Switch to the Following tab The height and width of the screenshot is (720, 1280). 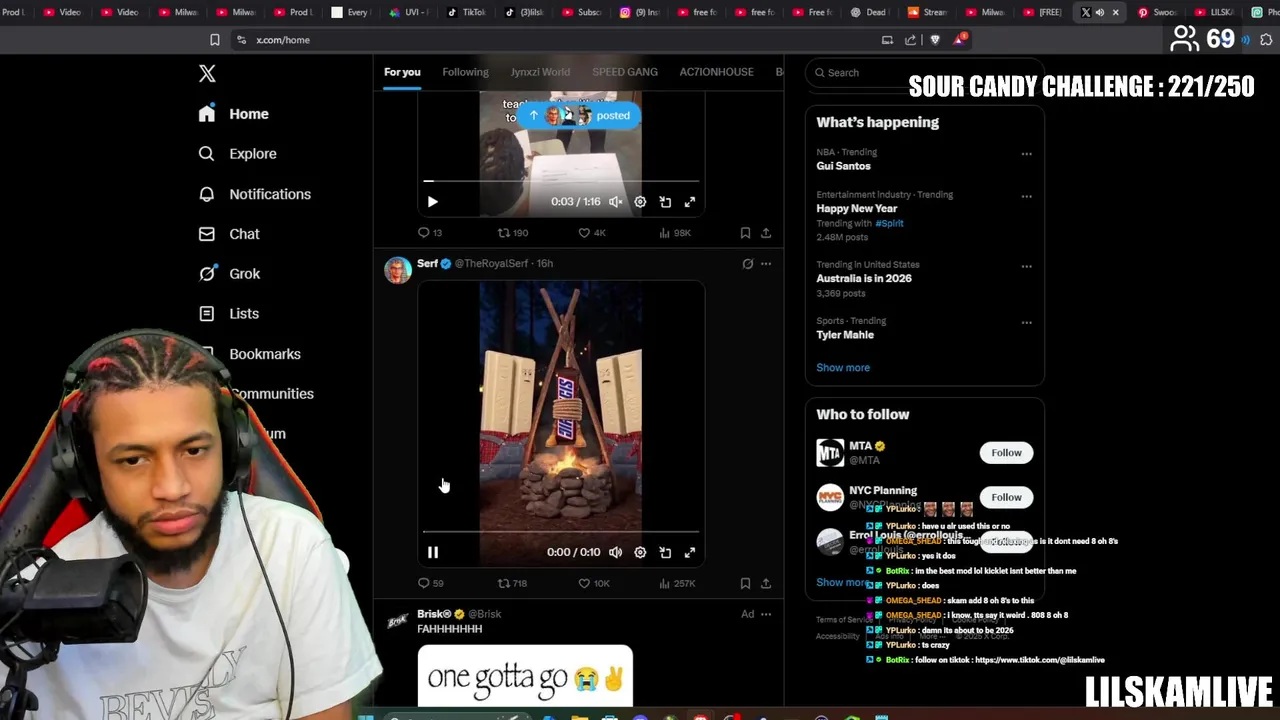[x=465, y=72]
